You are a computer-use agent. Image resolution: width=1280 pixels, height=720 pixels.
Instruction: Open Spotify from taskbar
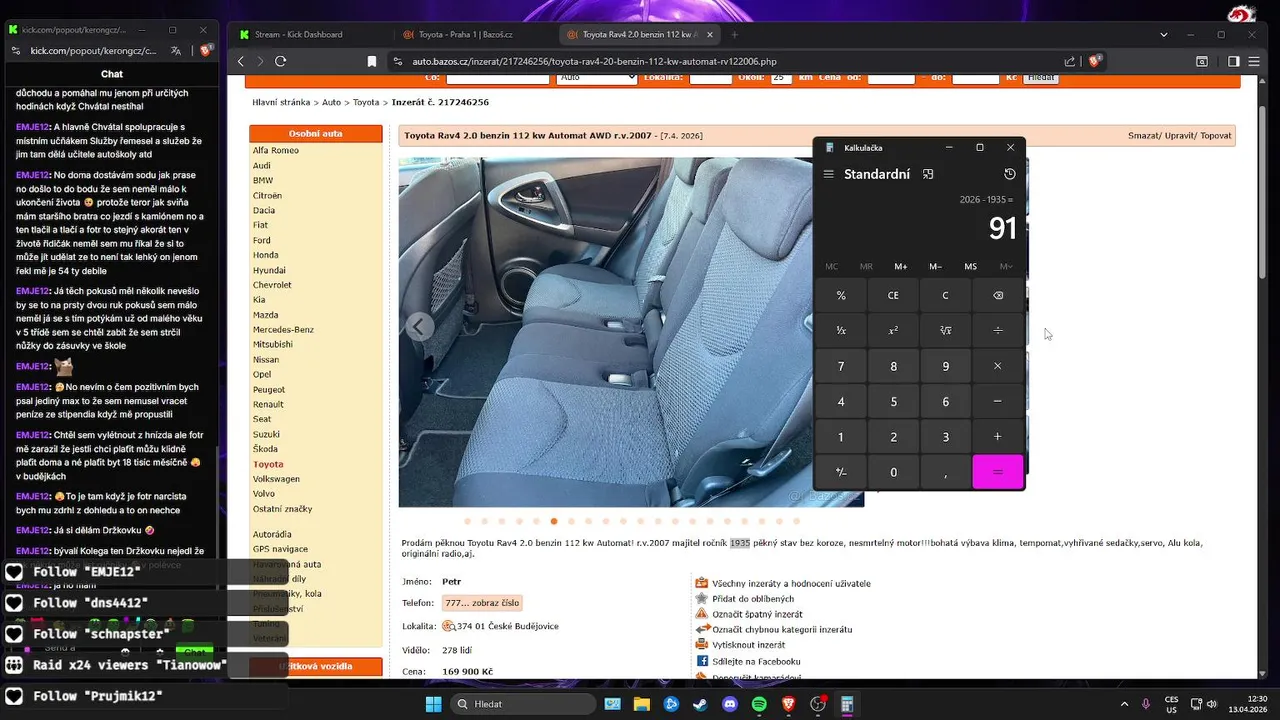[759, 704]
